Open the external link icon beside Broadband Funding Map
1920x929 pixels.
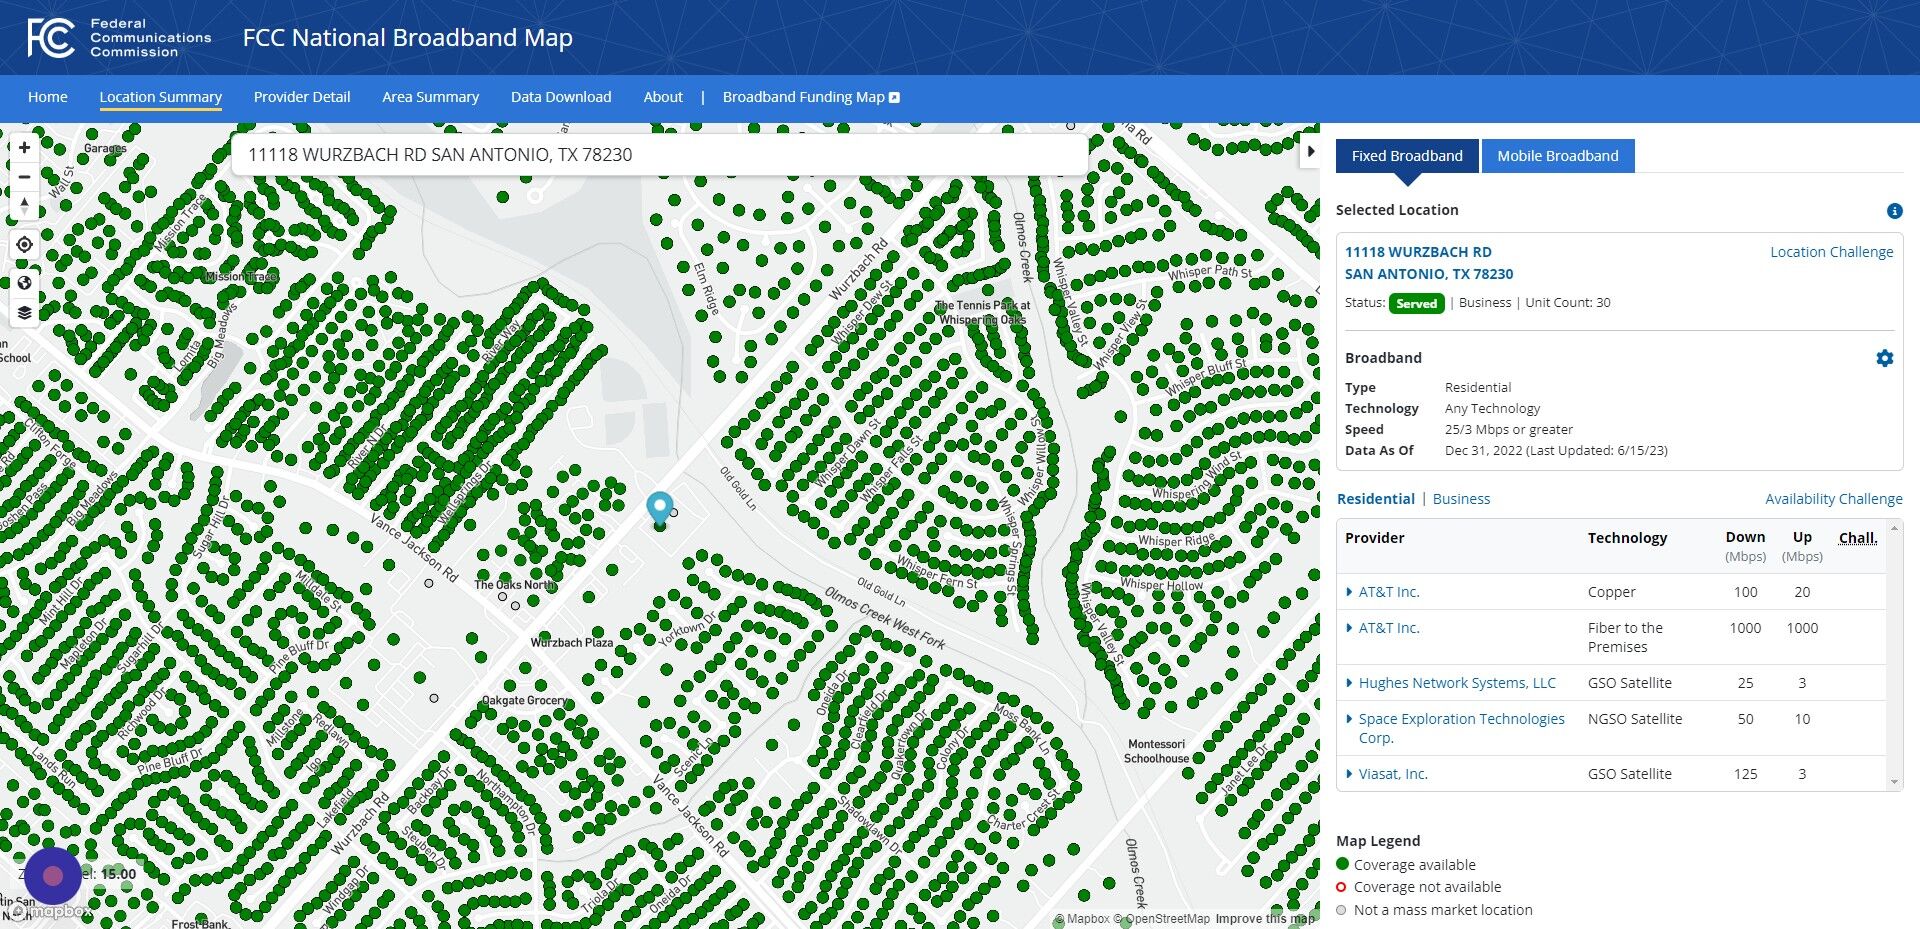click(x=895, y=98)
